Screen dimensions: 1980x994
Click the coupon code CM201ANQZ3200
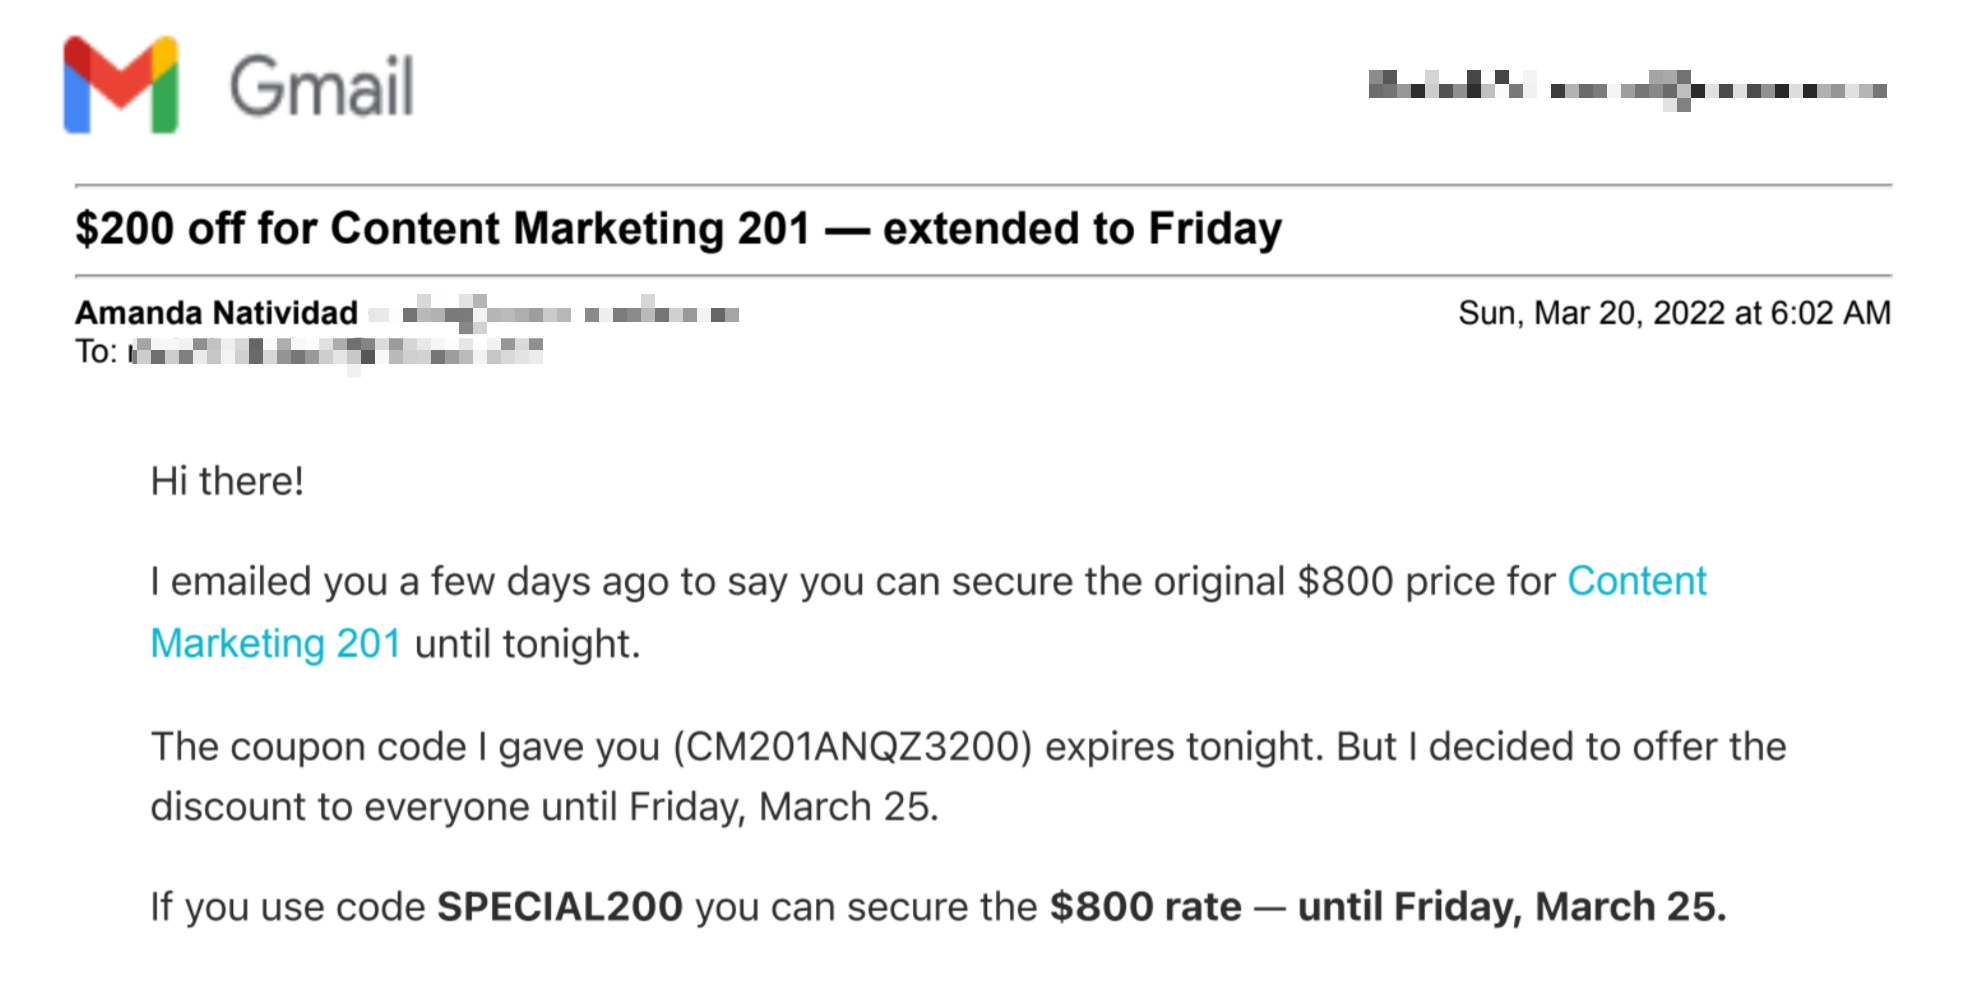point(853,747)
